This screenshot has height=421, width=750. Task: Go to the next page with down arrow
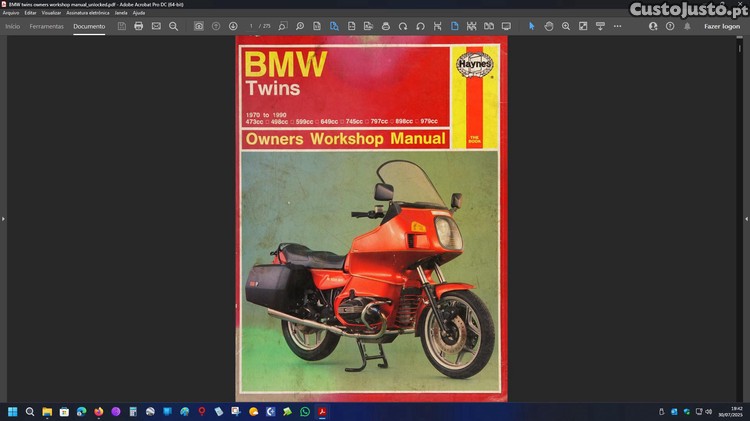tap(233, 26)
